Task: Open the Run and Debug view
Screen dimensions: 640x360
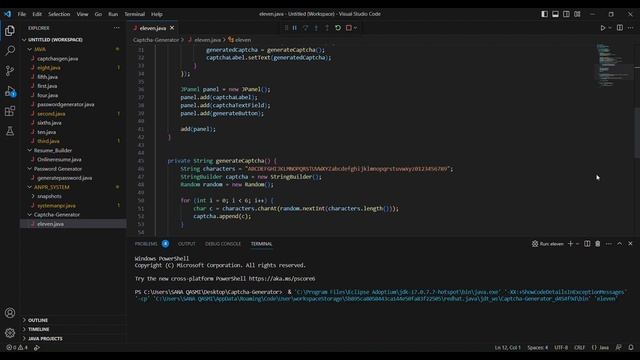Action: 10,91
